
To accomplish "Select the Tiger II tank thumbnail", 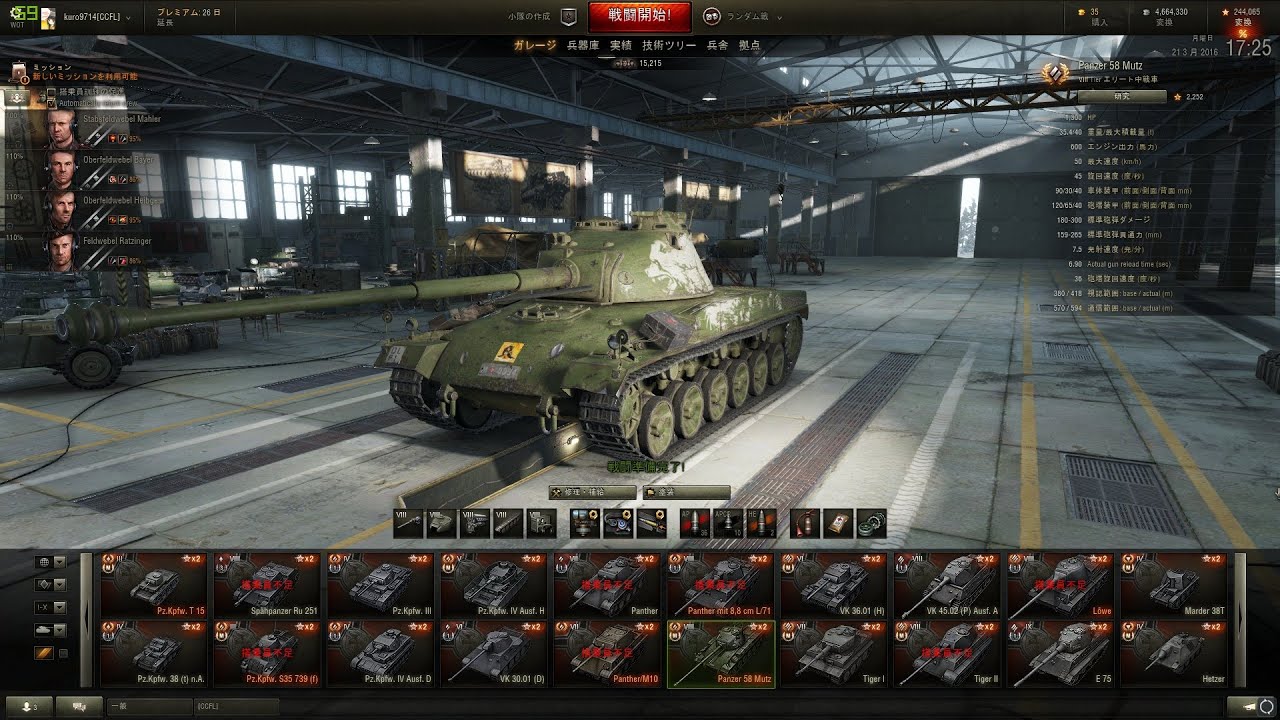I will point(947,653).
